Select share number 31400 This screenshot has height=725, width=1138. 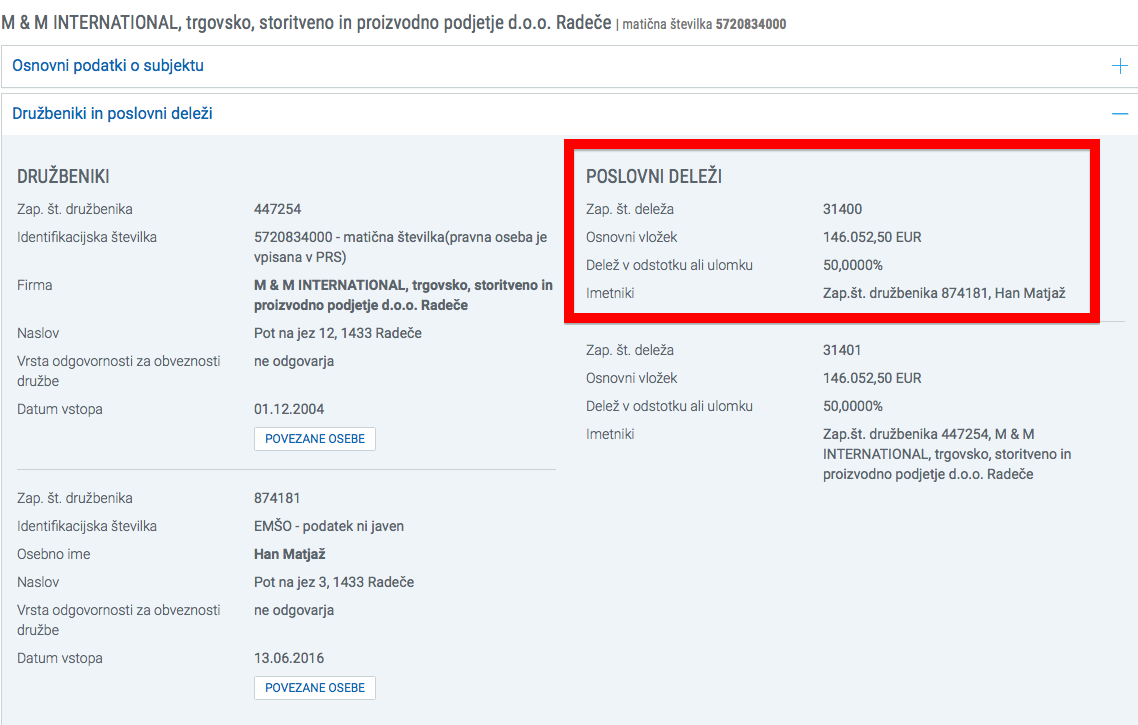[843, 209]
